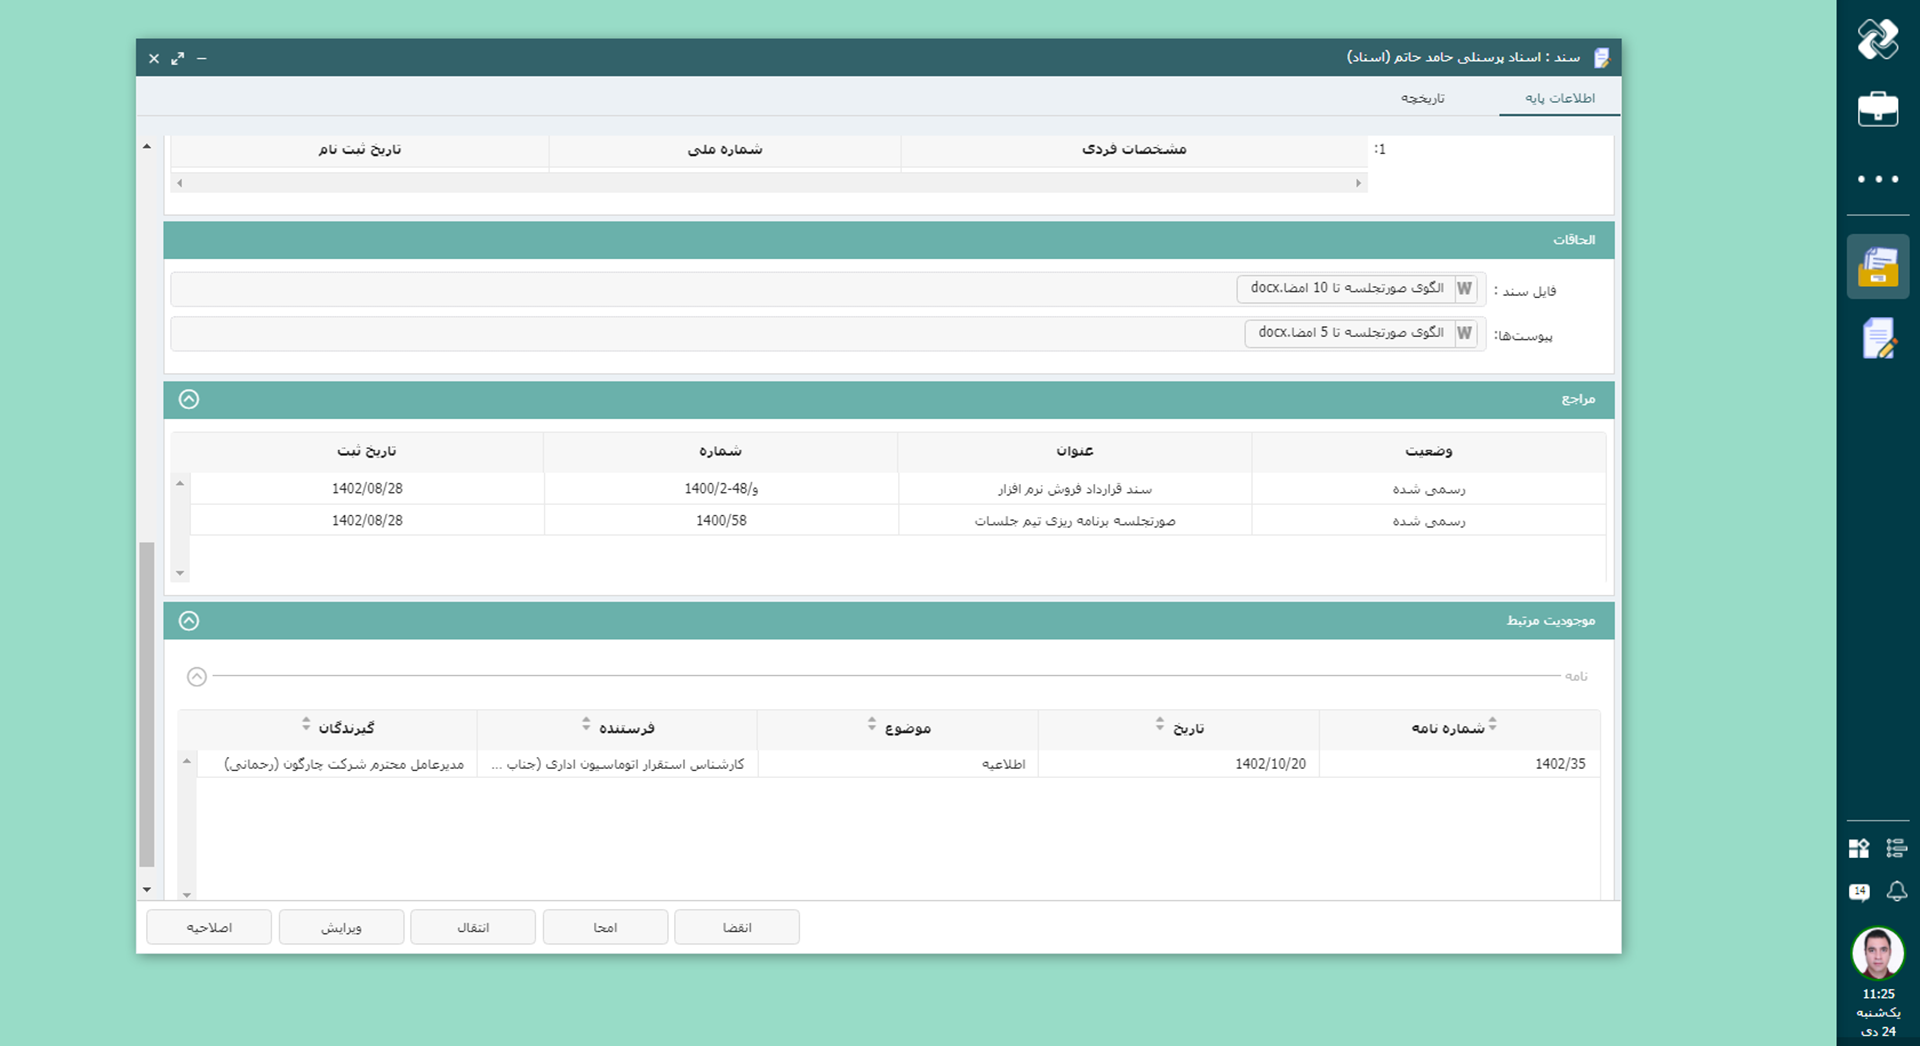Click the main vertical scrollbar thumb
1920x1046 pixels.
tap(147, 704)
